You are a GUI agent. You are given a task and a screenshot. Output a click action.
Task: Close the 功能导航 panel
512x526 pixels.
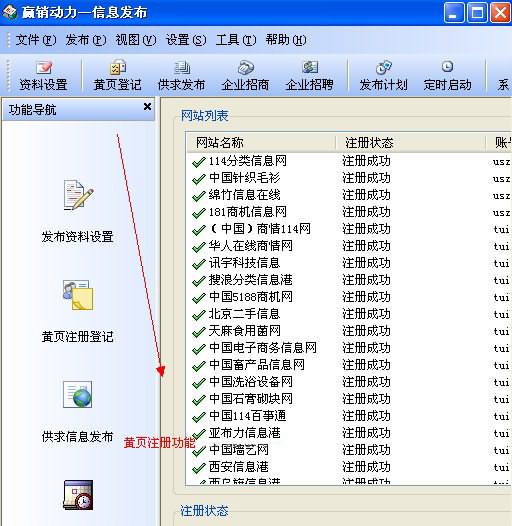tap(147, 107)
